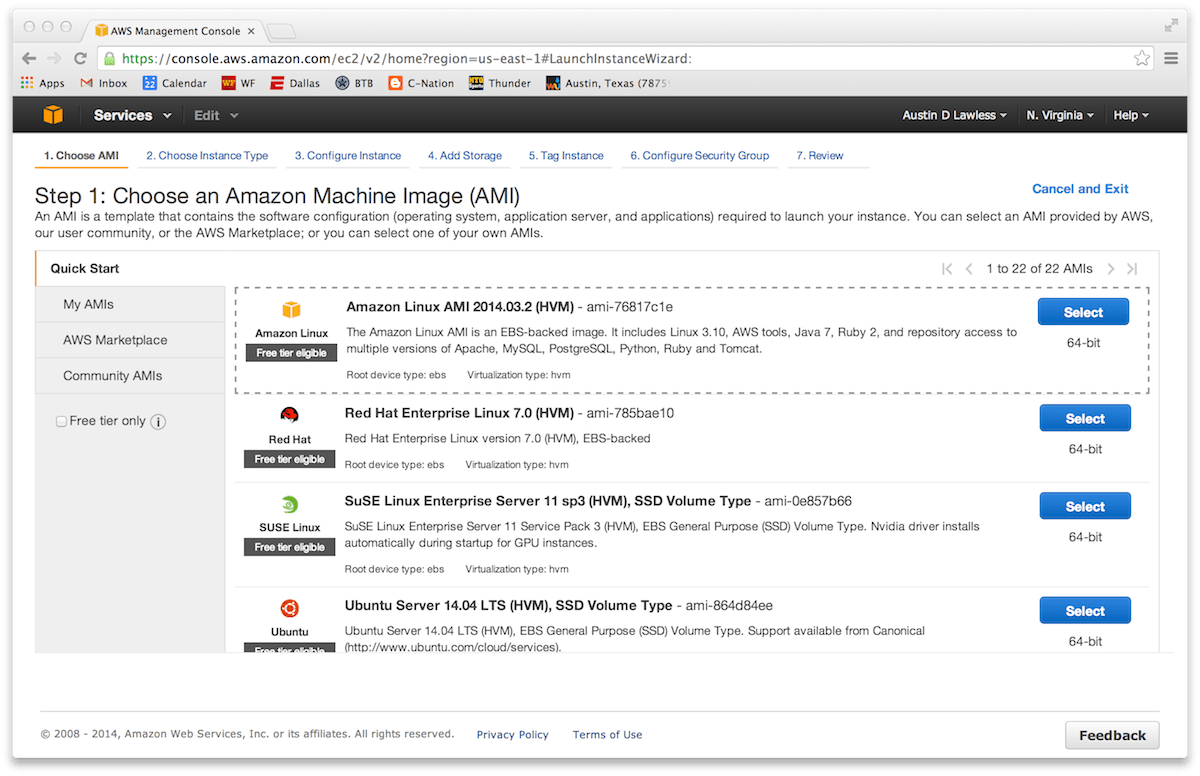Click the Amazon Linux Free tier eligible badge
The height and width of the screenshot is (776, 1200).
pyautogui.click(x=291, y=353)
